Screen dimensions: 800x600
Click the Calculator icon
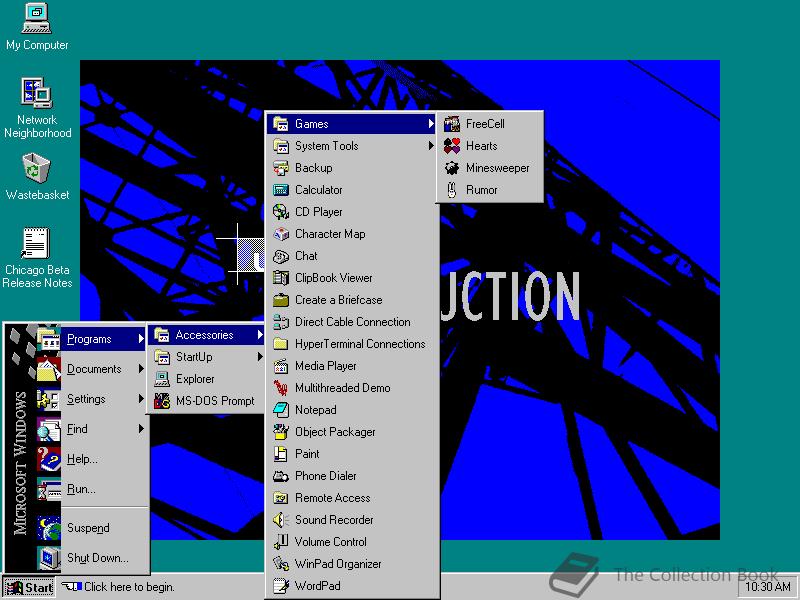pyautogui.click(x=281, y=190)
